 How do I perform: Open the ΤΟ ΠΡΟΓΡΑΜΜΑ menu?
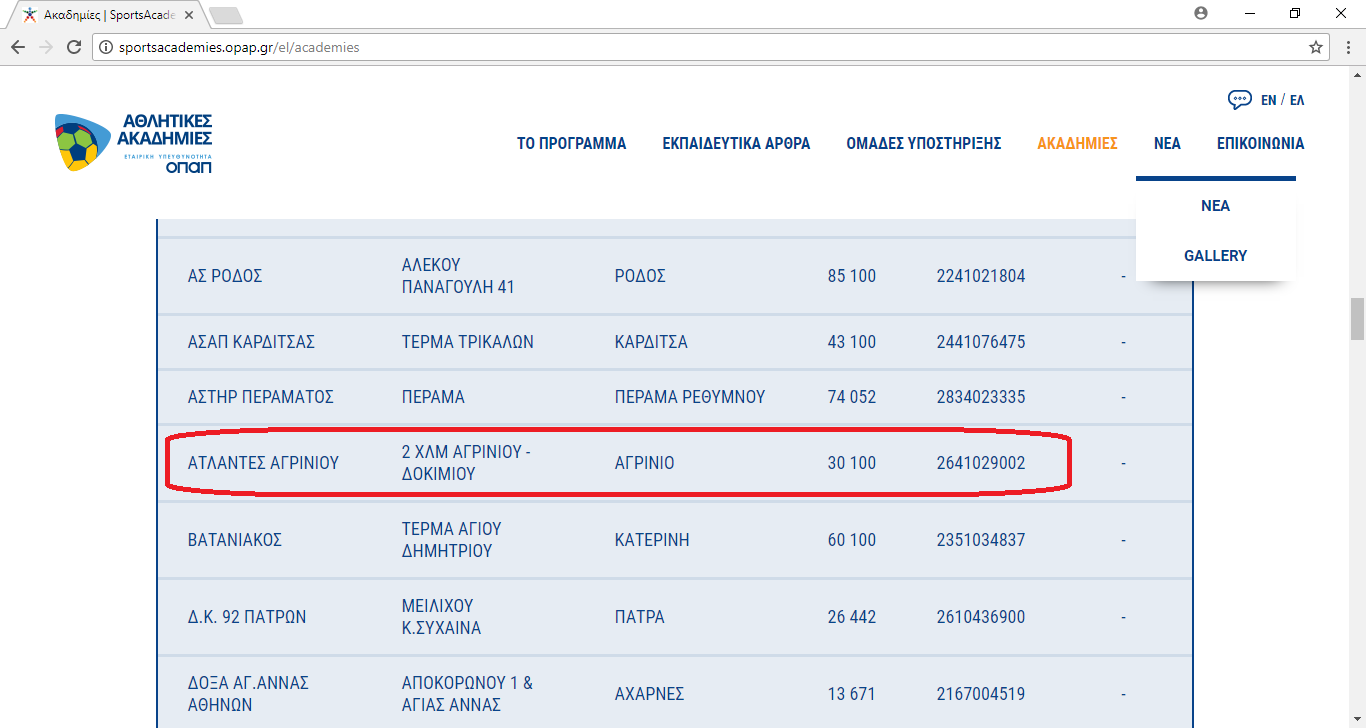(571, 144)
